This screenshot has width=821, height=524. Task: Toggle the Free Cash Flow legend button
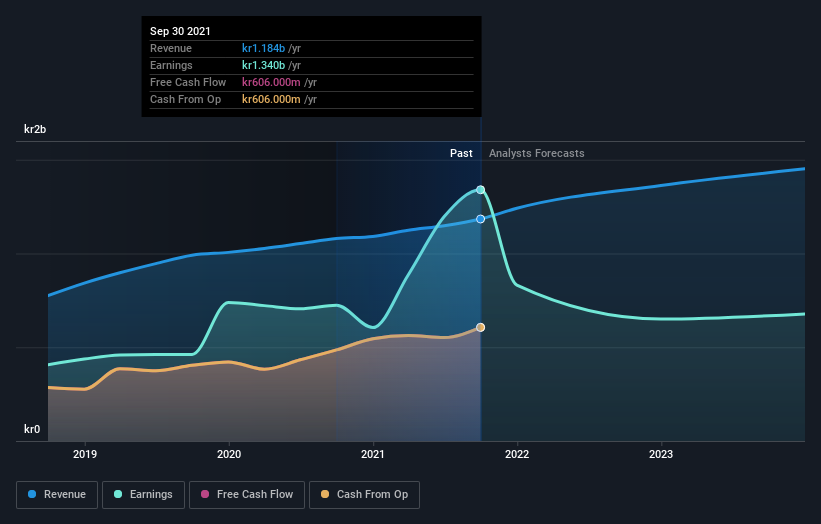point(247,495)
